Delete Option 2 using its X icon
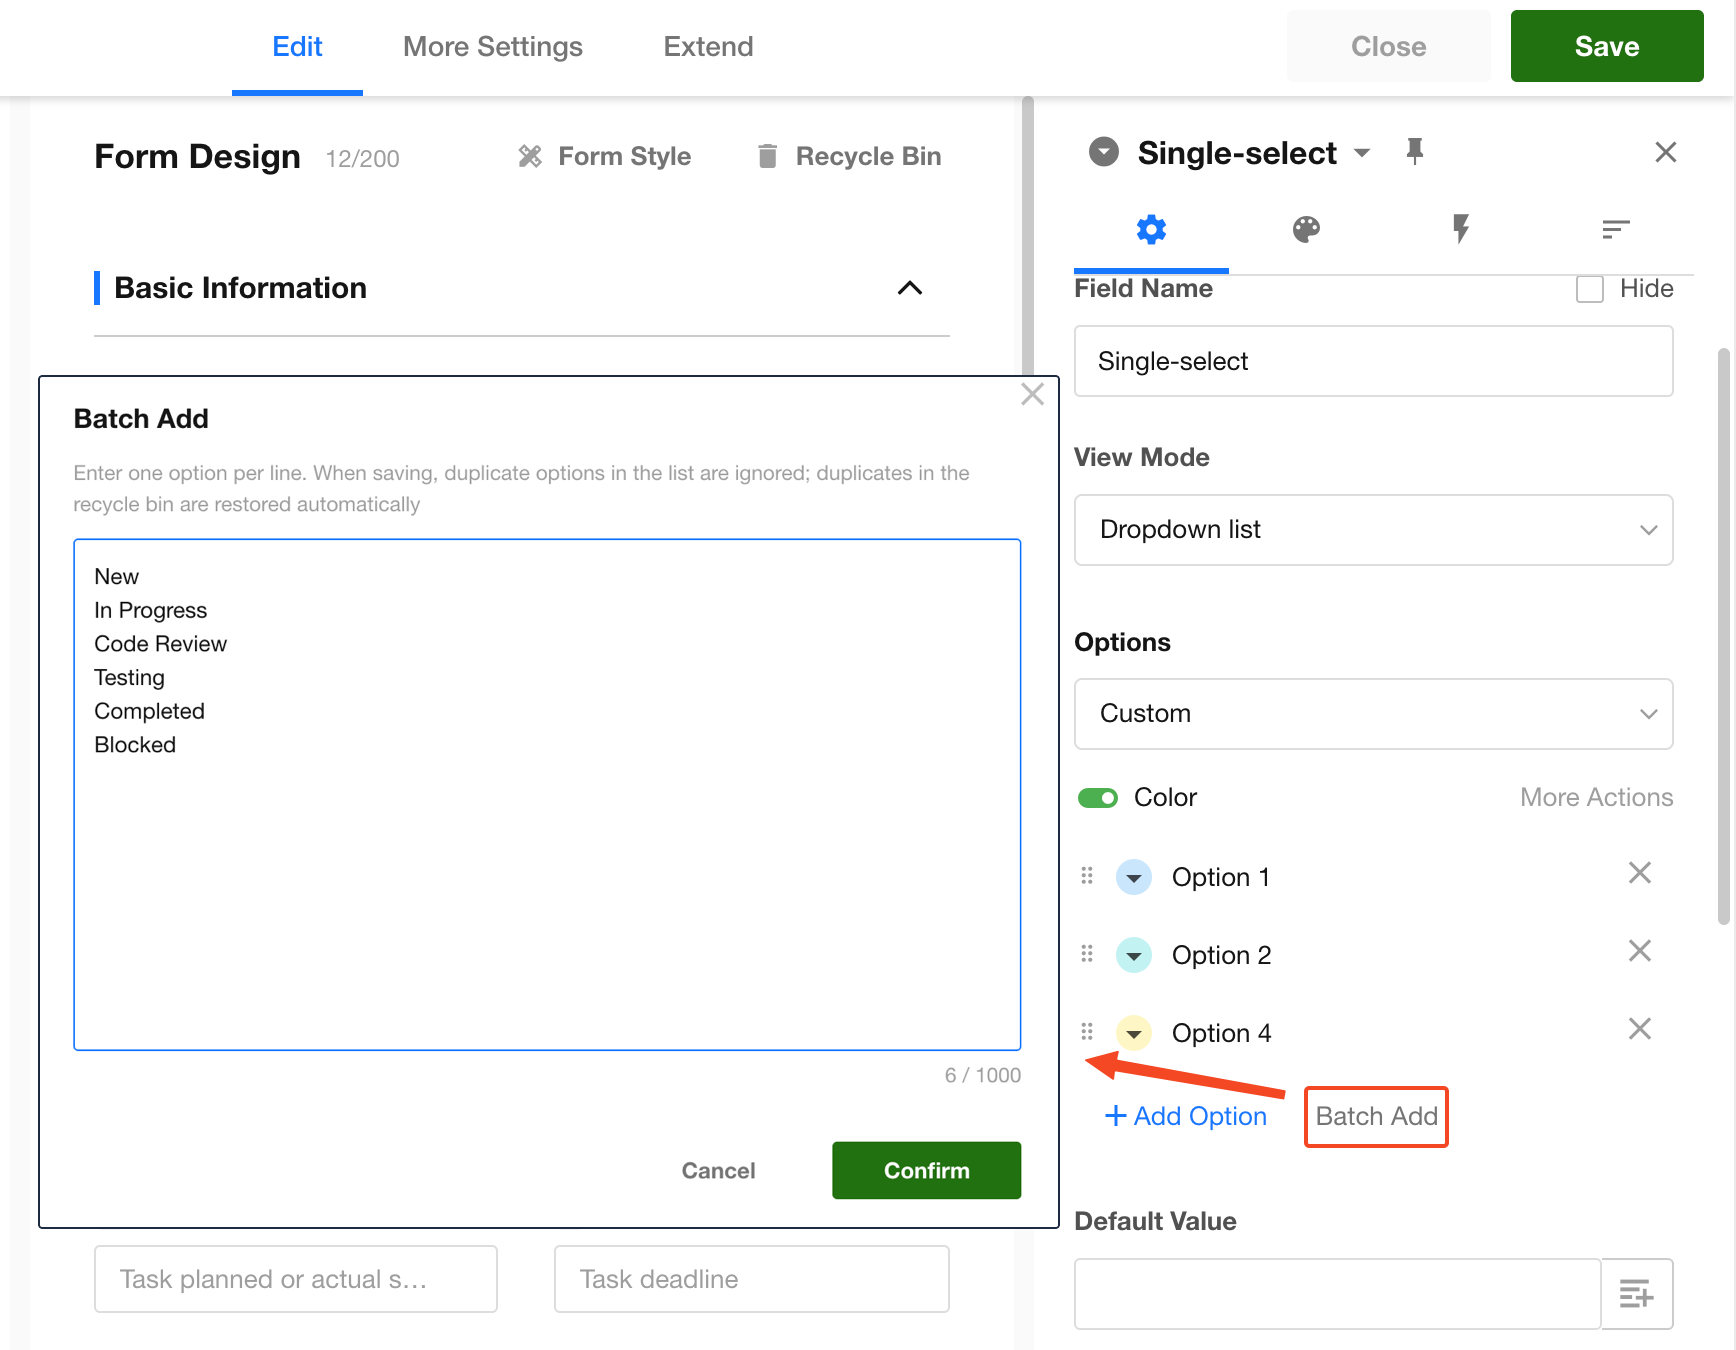The width and height of the screenshot is (1736, 1350). (x=1639, y=951)
